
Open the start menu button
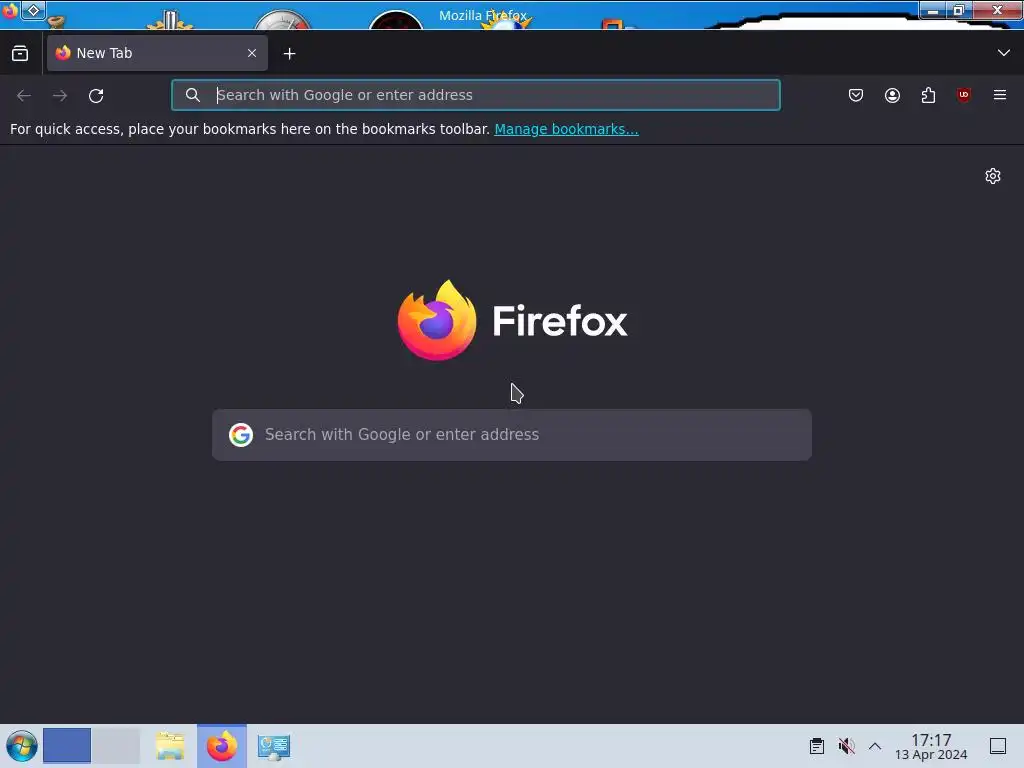[x=22, y=746]
